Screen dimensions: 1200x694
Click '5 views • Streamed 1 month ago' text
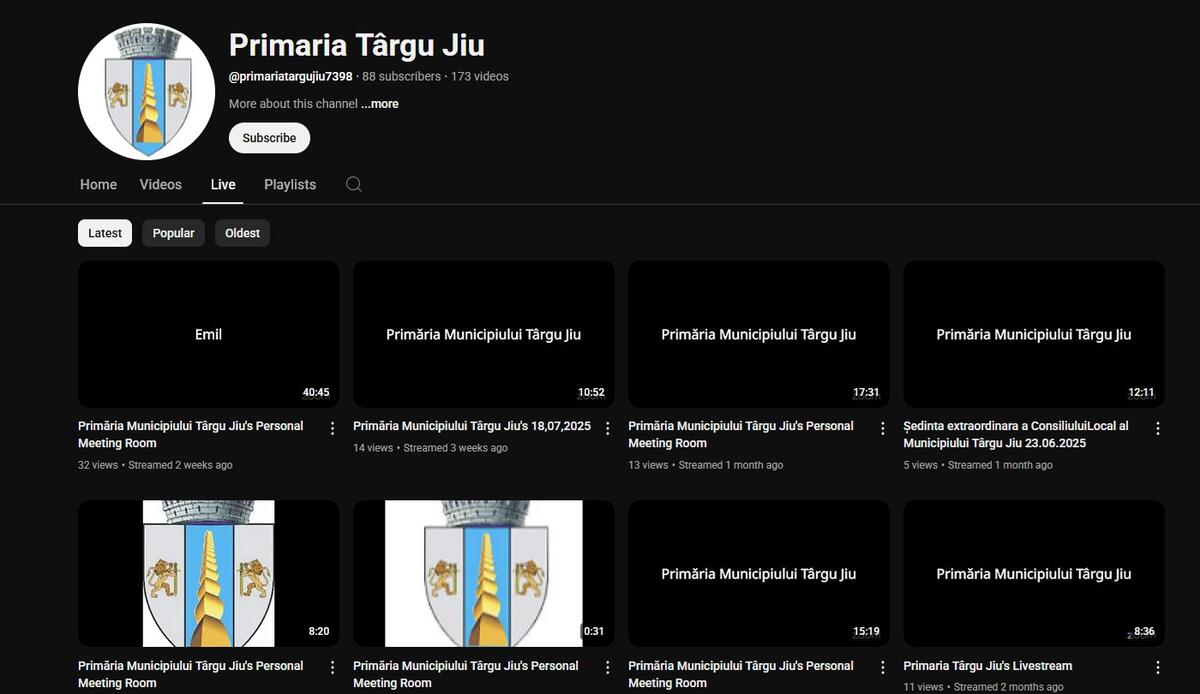click(978, 465)
